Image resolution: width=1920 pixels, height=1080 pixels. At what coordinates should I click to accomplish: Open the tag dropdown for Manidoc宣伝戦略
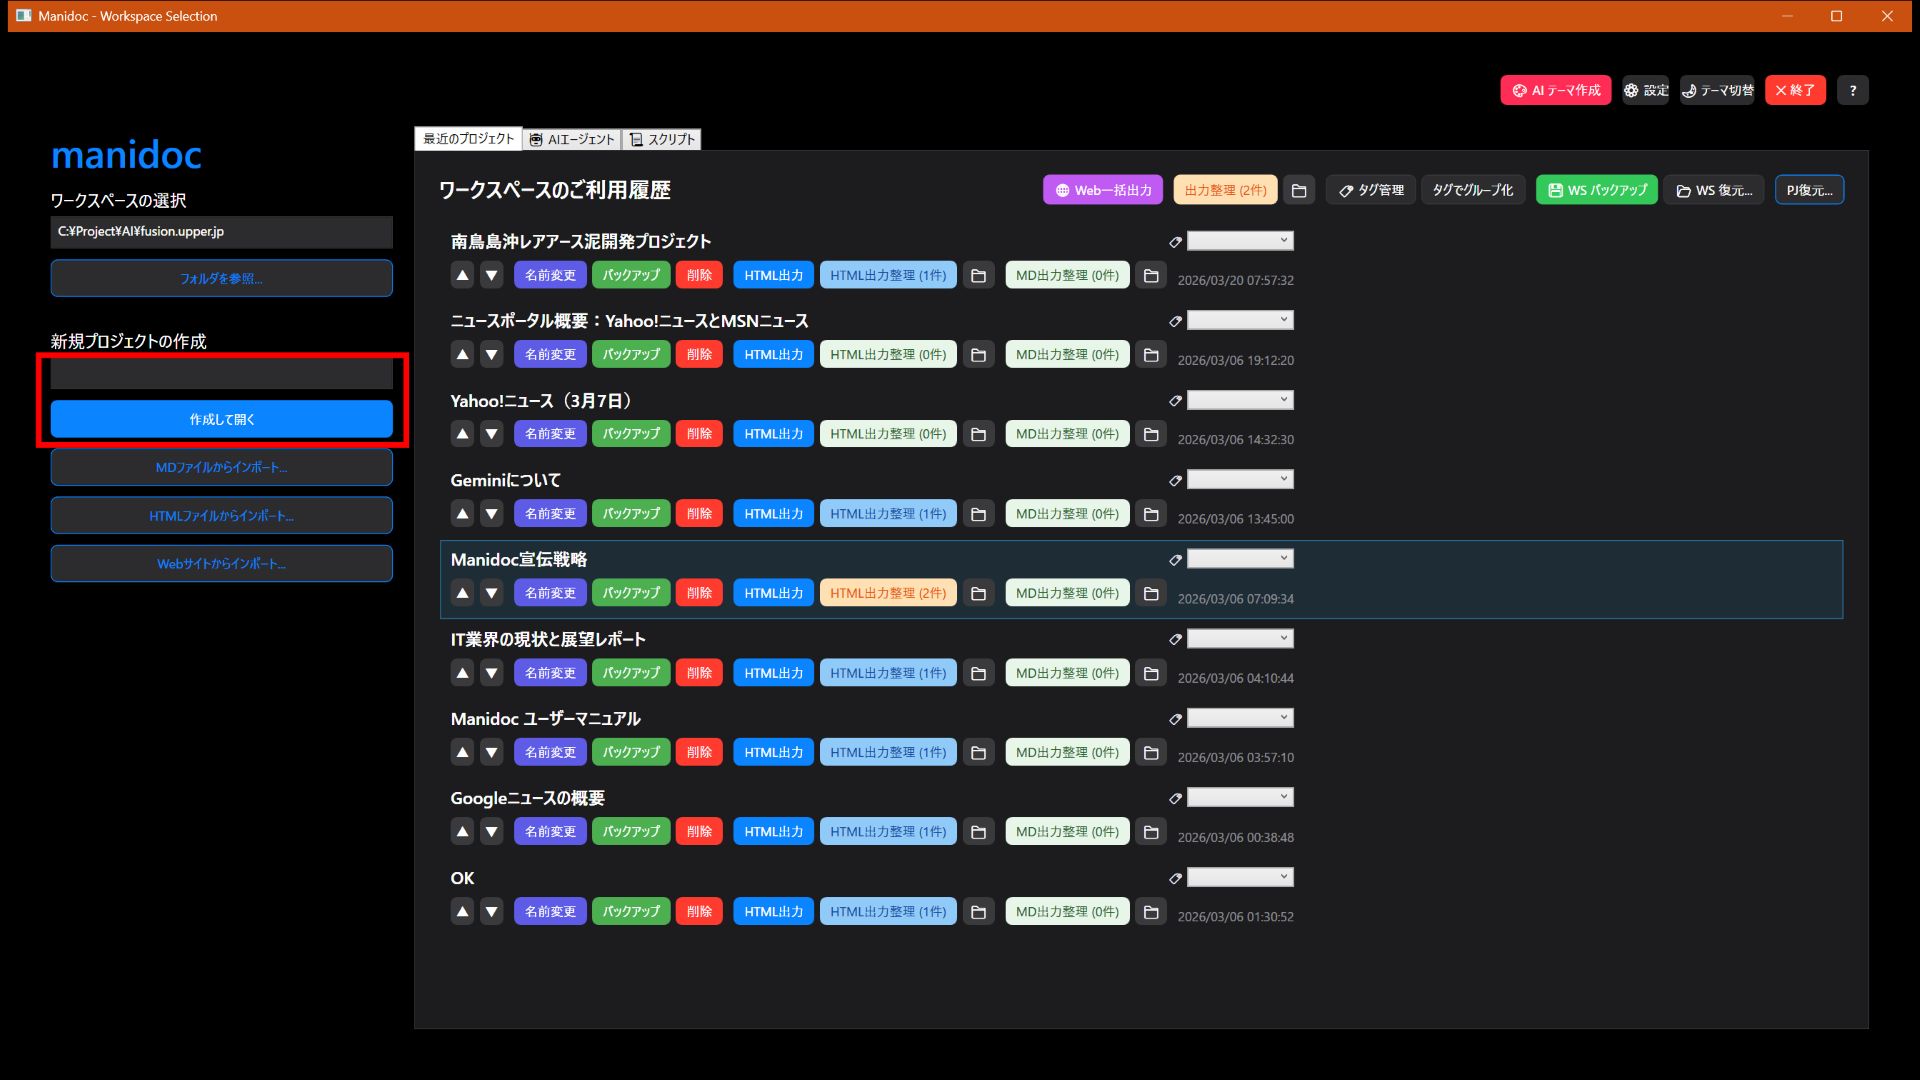coord(1239,558)
